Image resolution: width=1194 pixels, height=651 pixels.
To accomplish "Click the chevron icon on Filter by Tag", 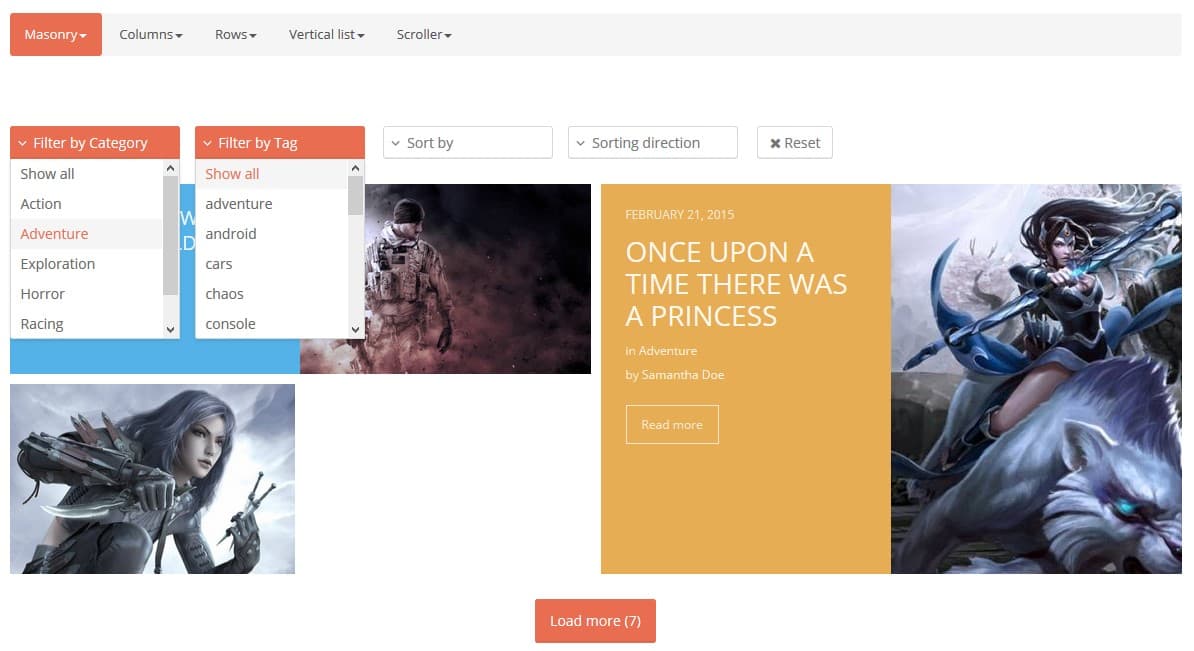I will pos(208,143).
